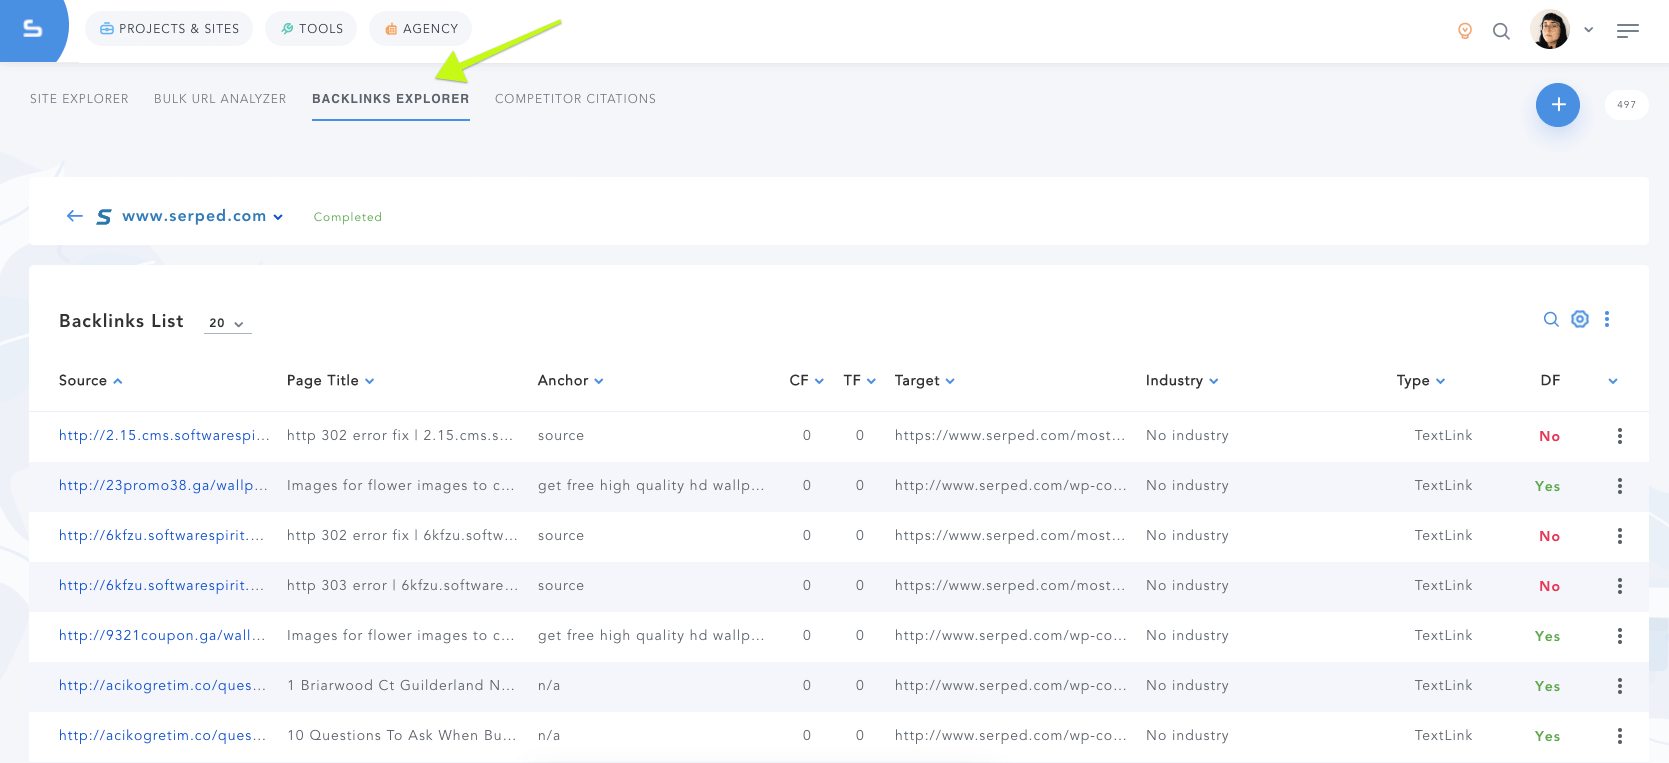Click the 23promo38 row anchor text
1669x763 pixels.
(x=651, y=486)
